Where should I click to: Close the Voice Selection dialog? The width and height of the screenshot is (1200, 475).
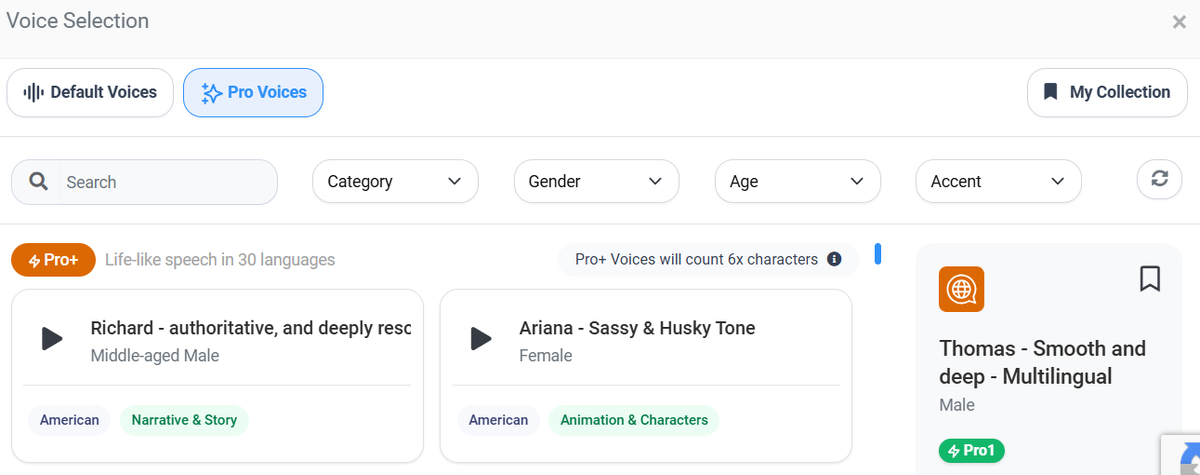point(1179,22)
